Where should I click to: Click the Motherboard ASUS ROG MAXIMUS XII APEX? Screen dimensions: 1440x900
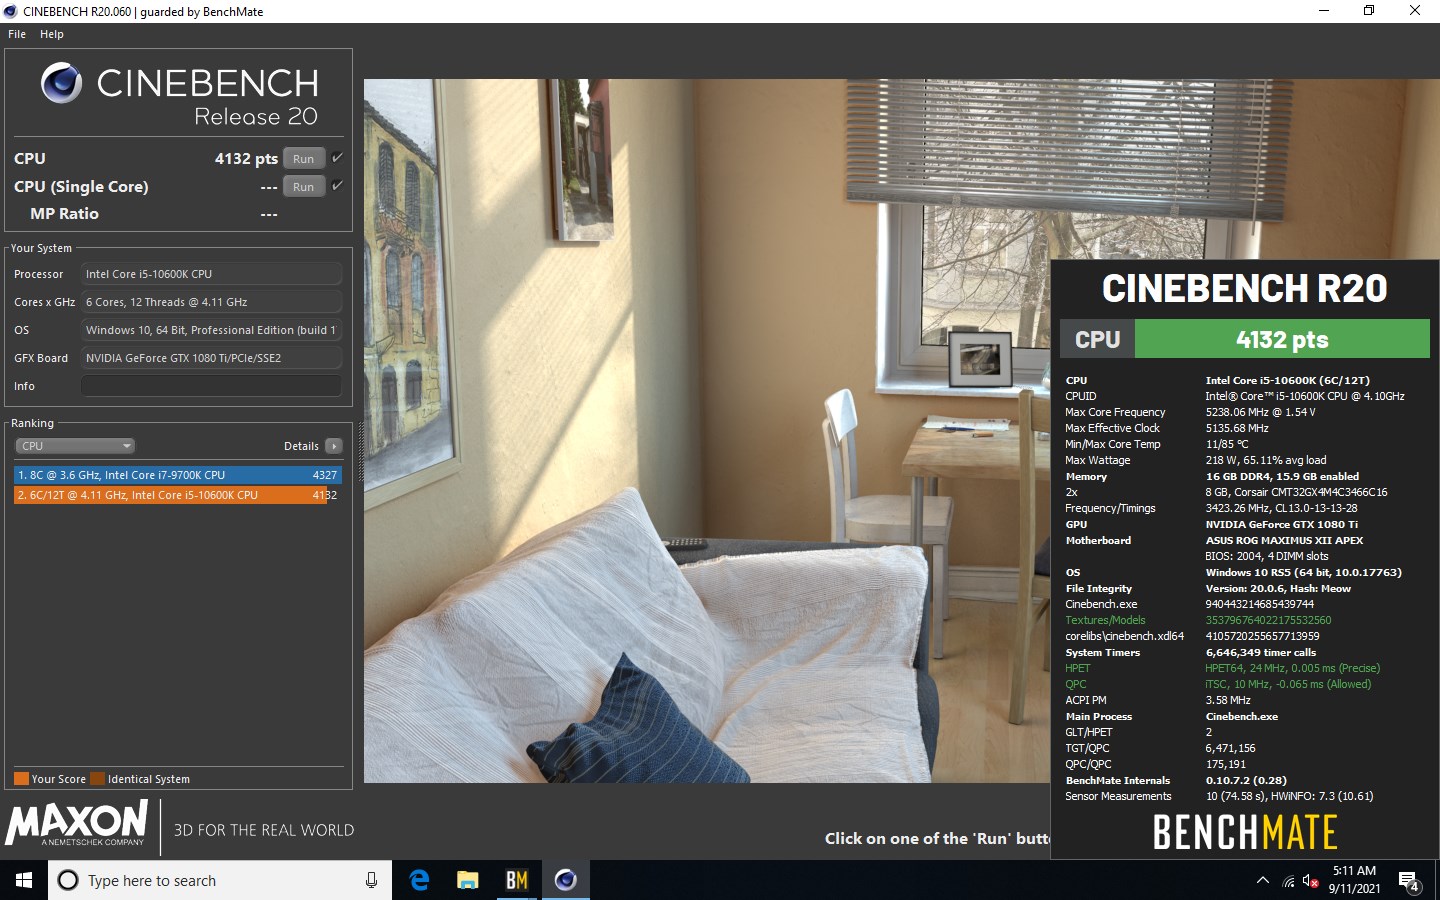tap(1284, 540)
